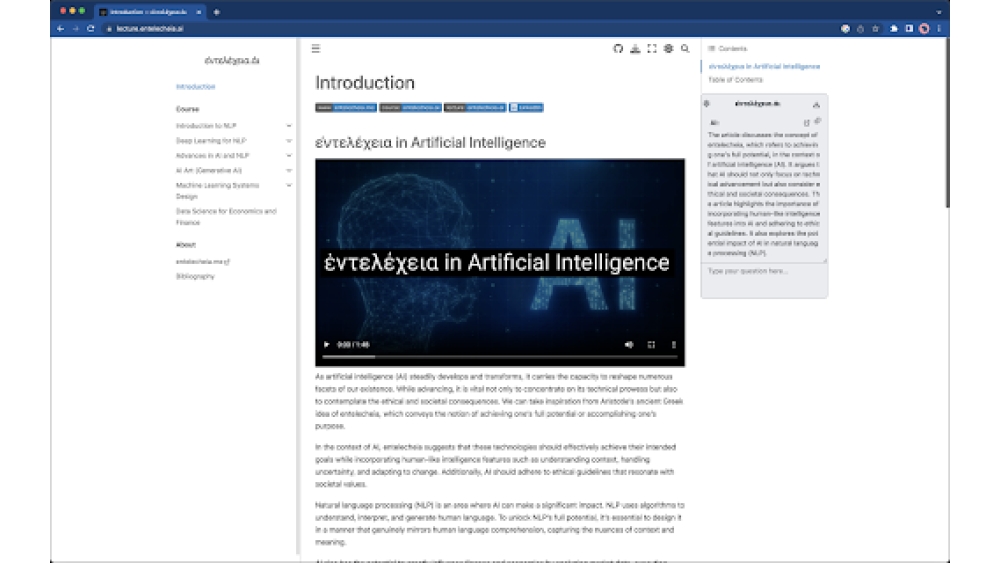Expand Advances in AI and NLP section
Viewport: 1000px width, 563px height.
point(289,156)
